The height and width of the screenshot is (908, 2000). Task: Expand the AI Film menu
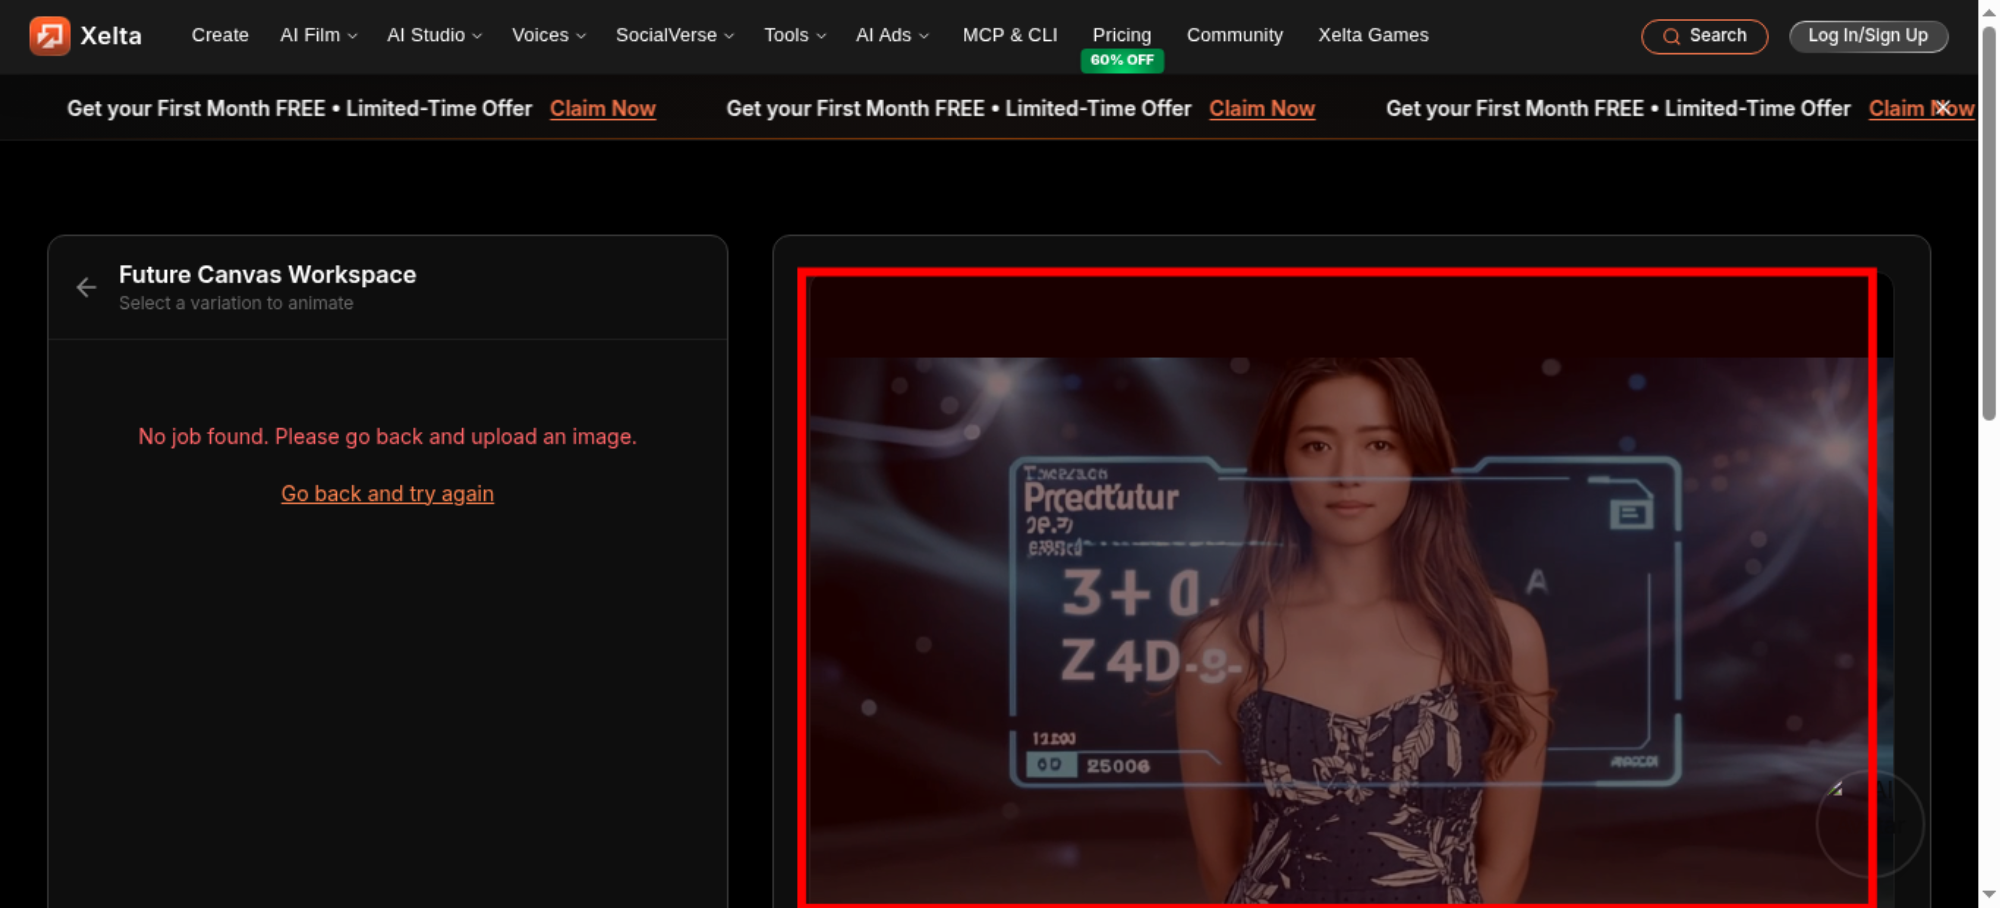click(x=318, y=35)
